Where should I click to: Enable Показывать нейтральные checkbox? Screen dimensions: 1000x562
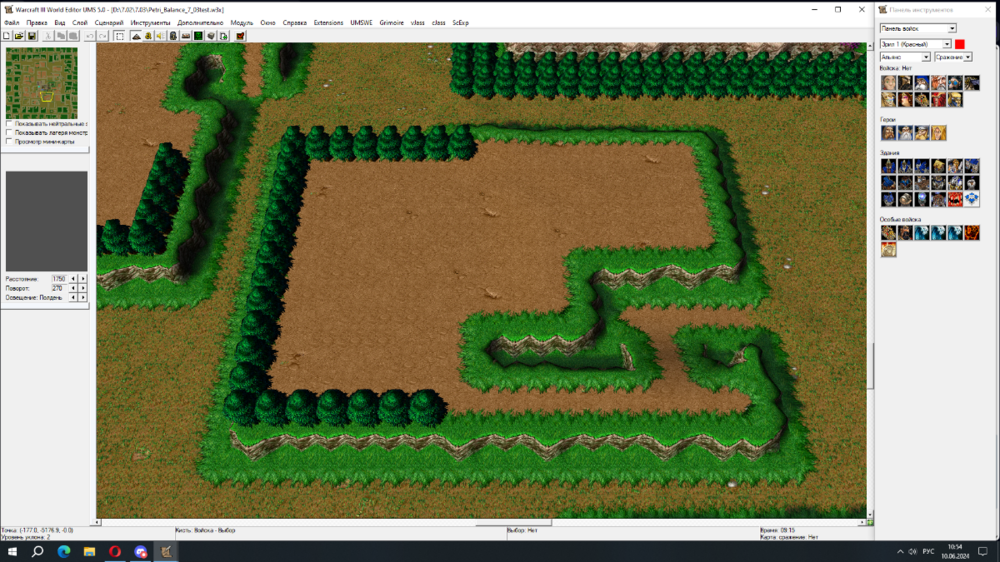pyautogui.click(x=9, y=124)
